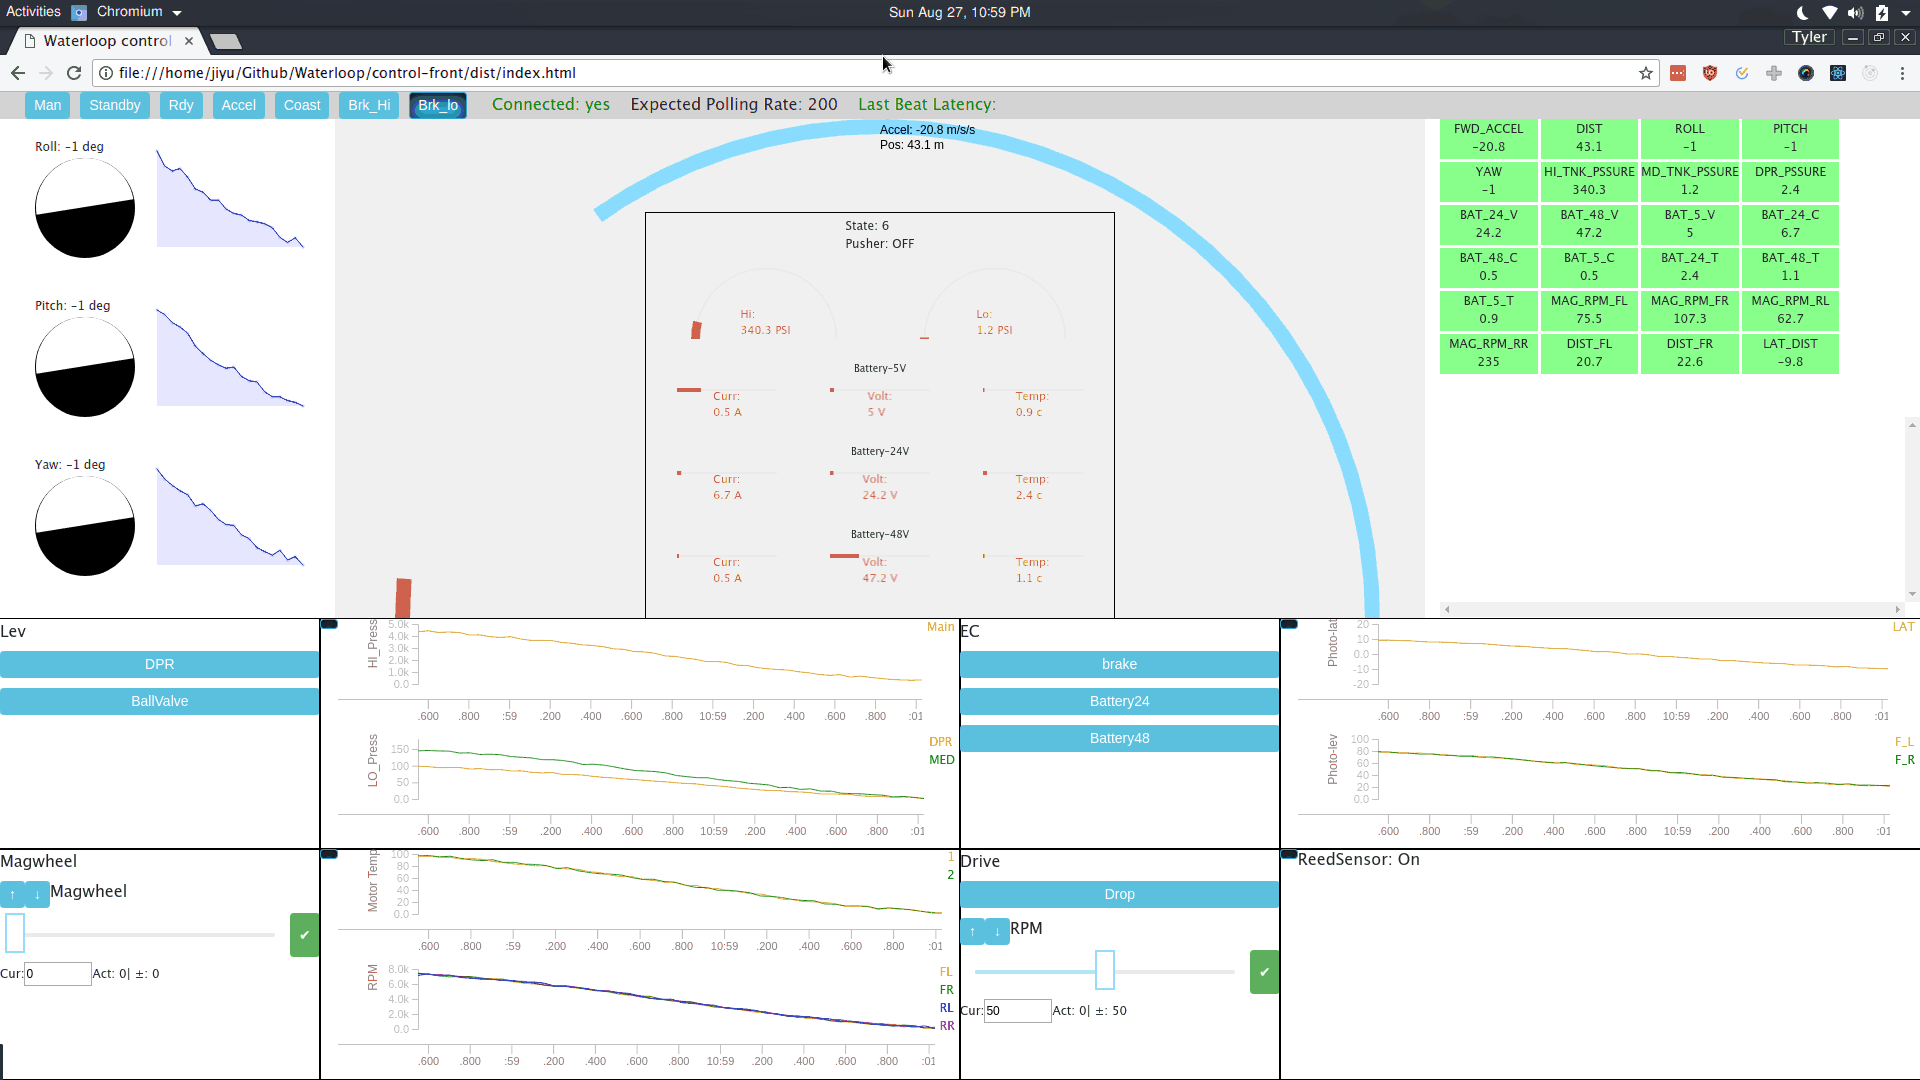The height and width of the screenshot is (1080, 1920).
Task: Confirm RPM value with green checkmark
Action: (1264, 972)
